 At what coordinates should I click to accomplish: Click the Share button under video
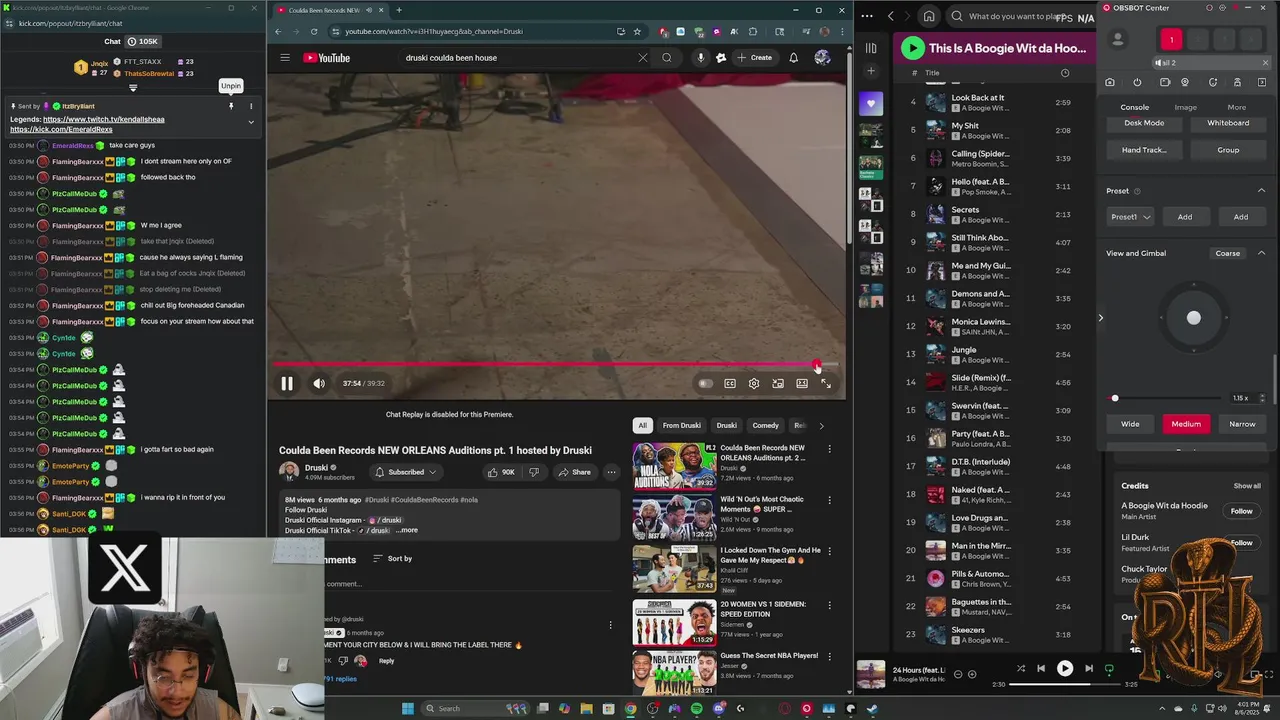[x=575, y=472]
